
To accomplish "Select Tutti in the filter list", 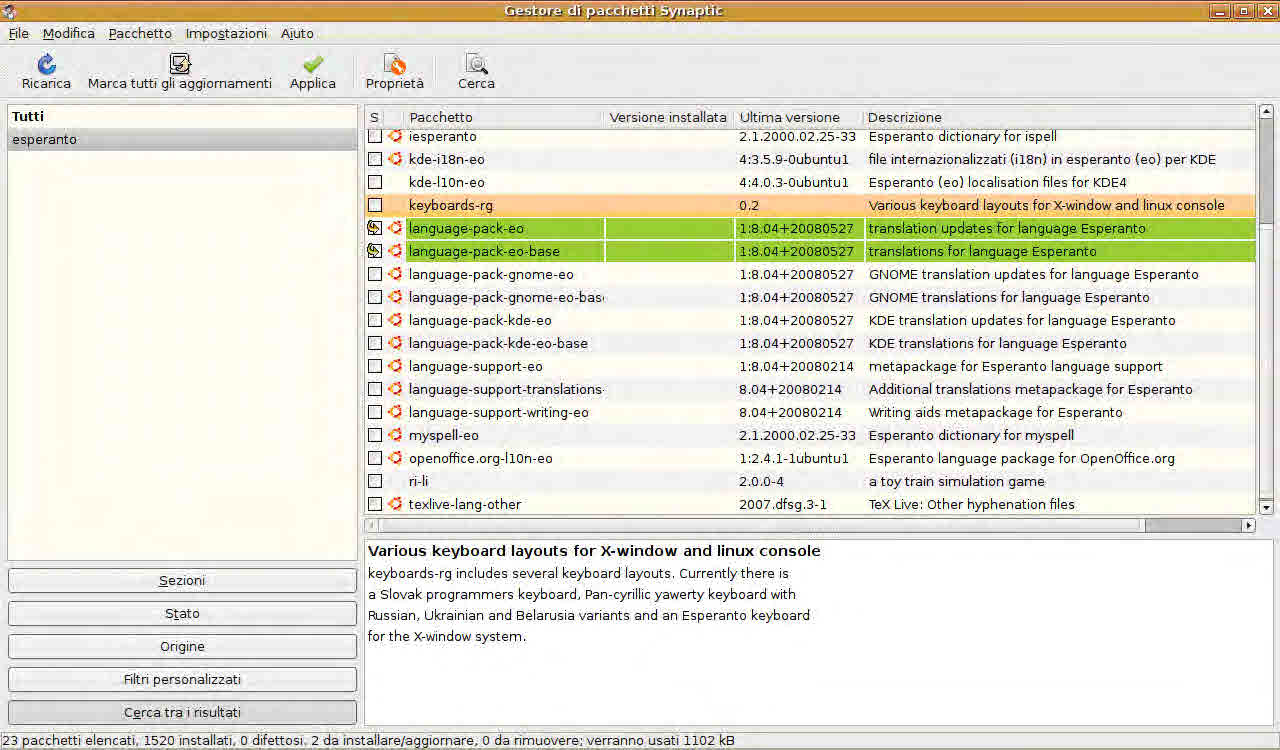I will click(x=182, y=117).
